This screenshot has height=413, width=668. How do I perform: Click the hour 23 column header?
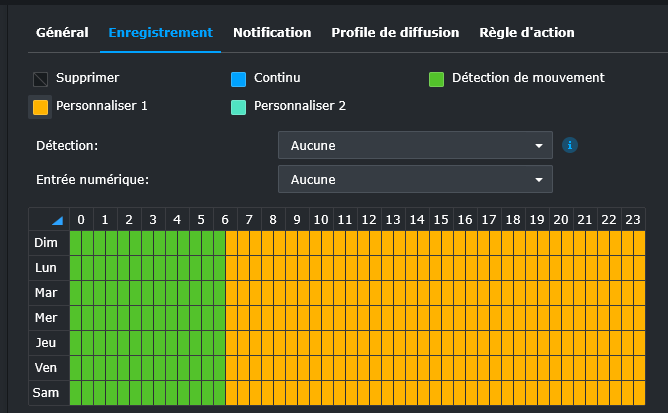pos(633,219)
